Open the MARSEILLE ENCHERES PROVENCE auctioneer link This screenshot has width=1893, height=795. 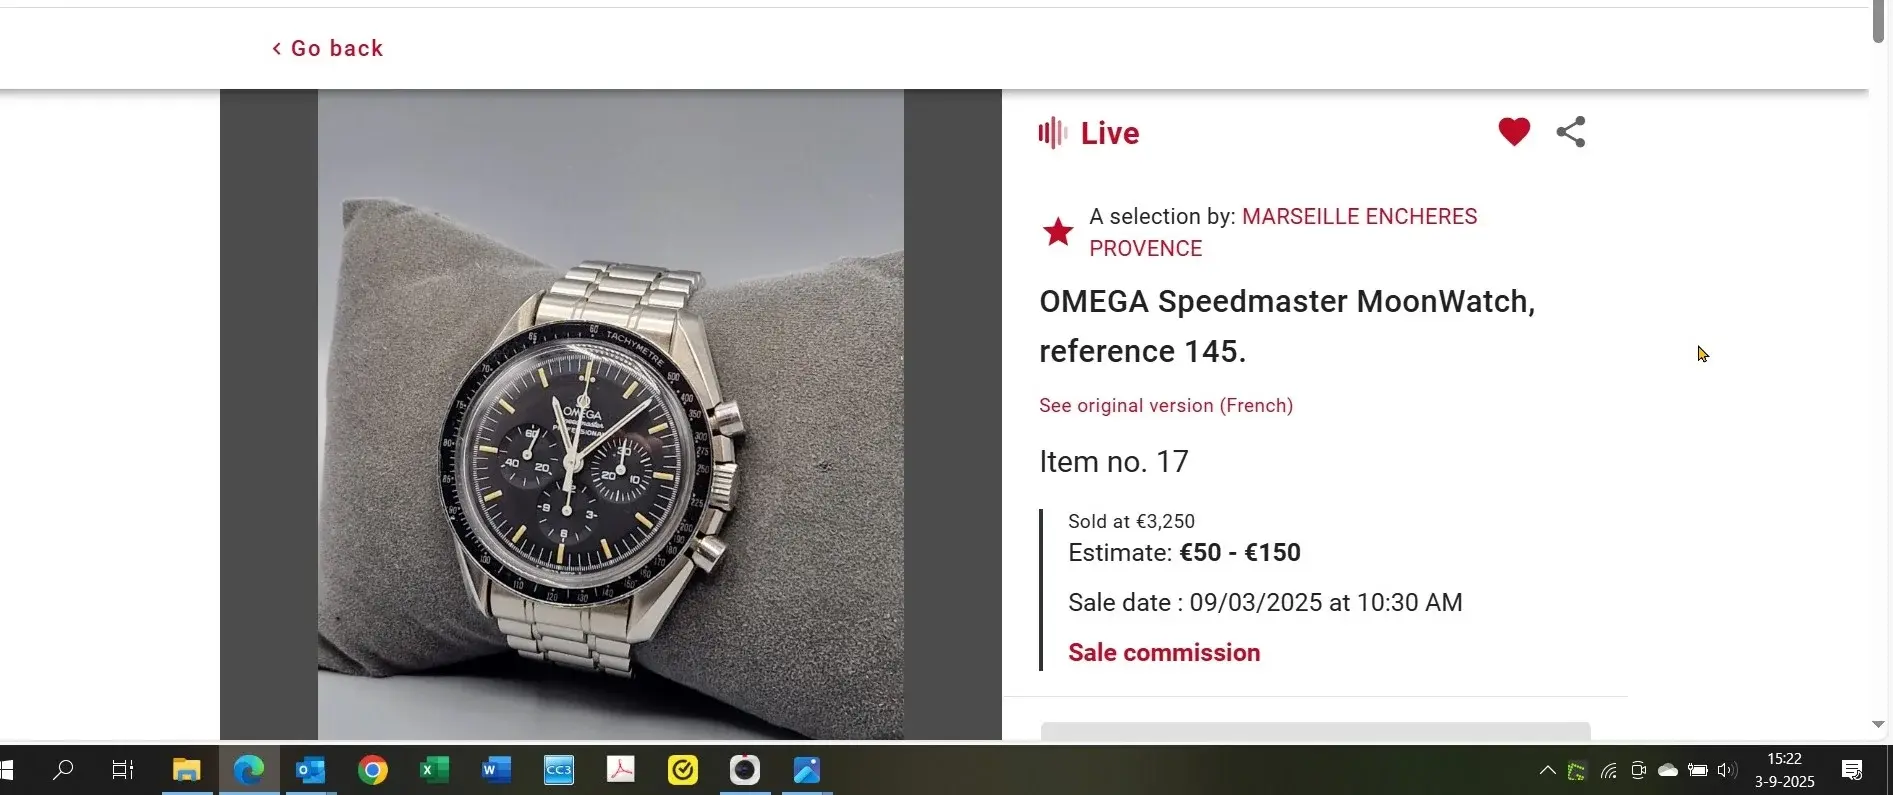pyautogui.click(x=1283, y=232)
